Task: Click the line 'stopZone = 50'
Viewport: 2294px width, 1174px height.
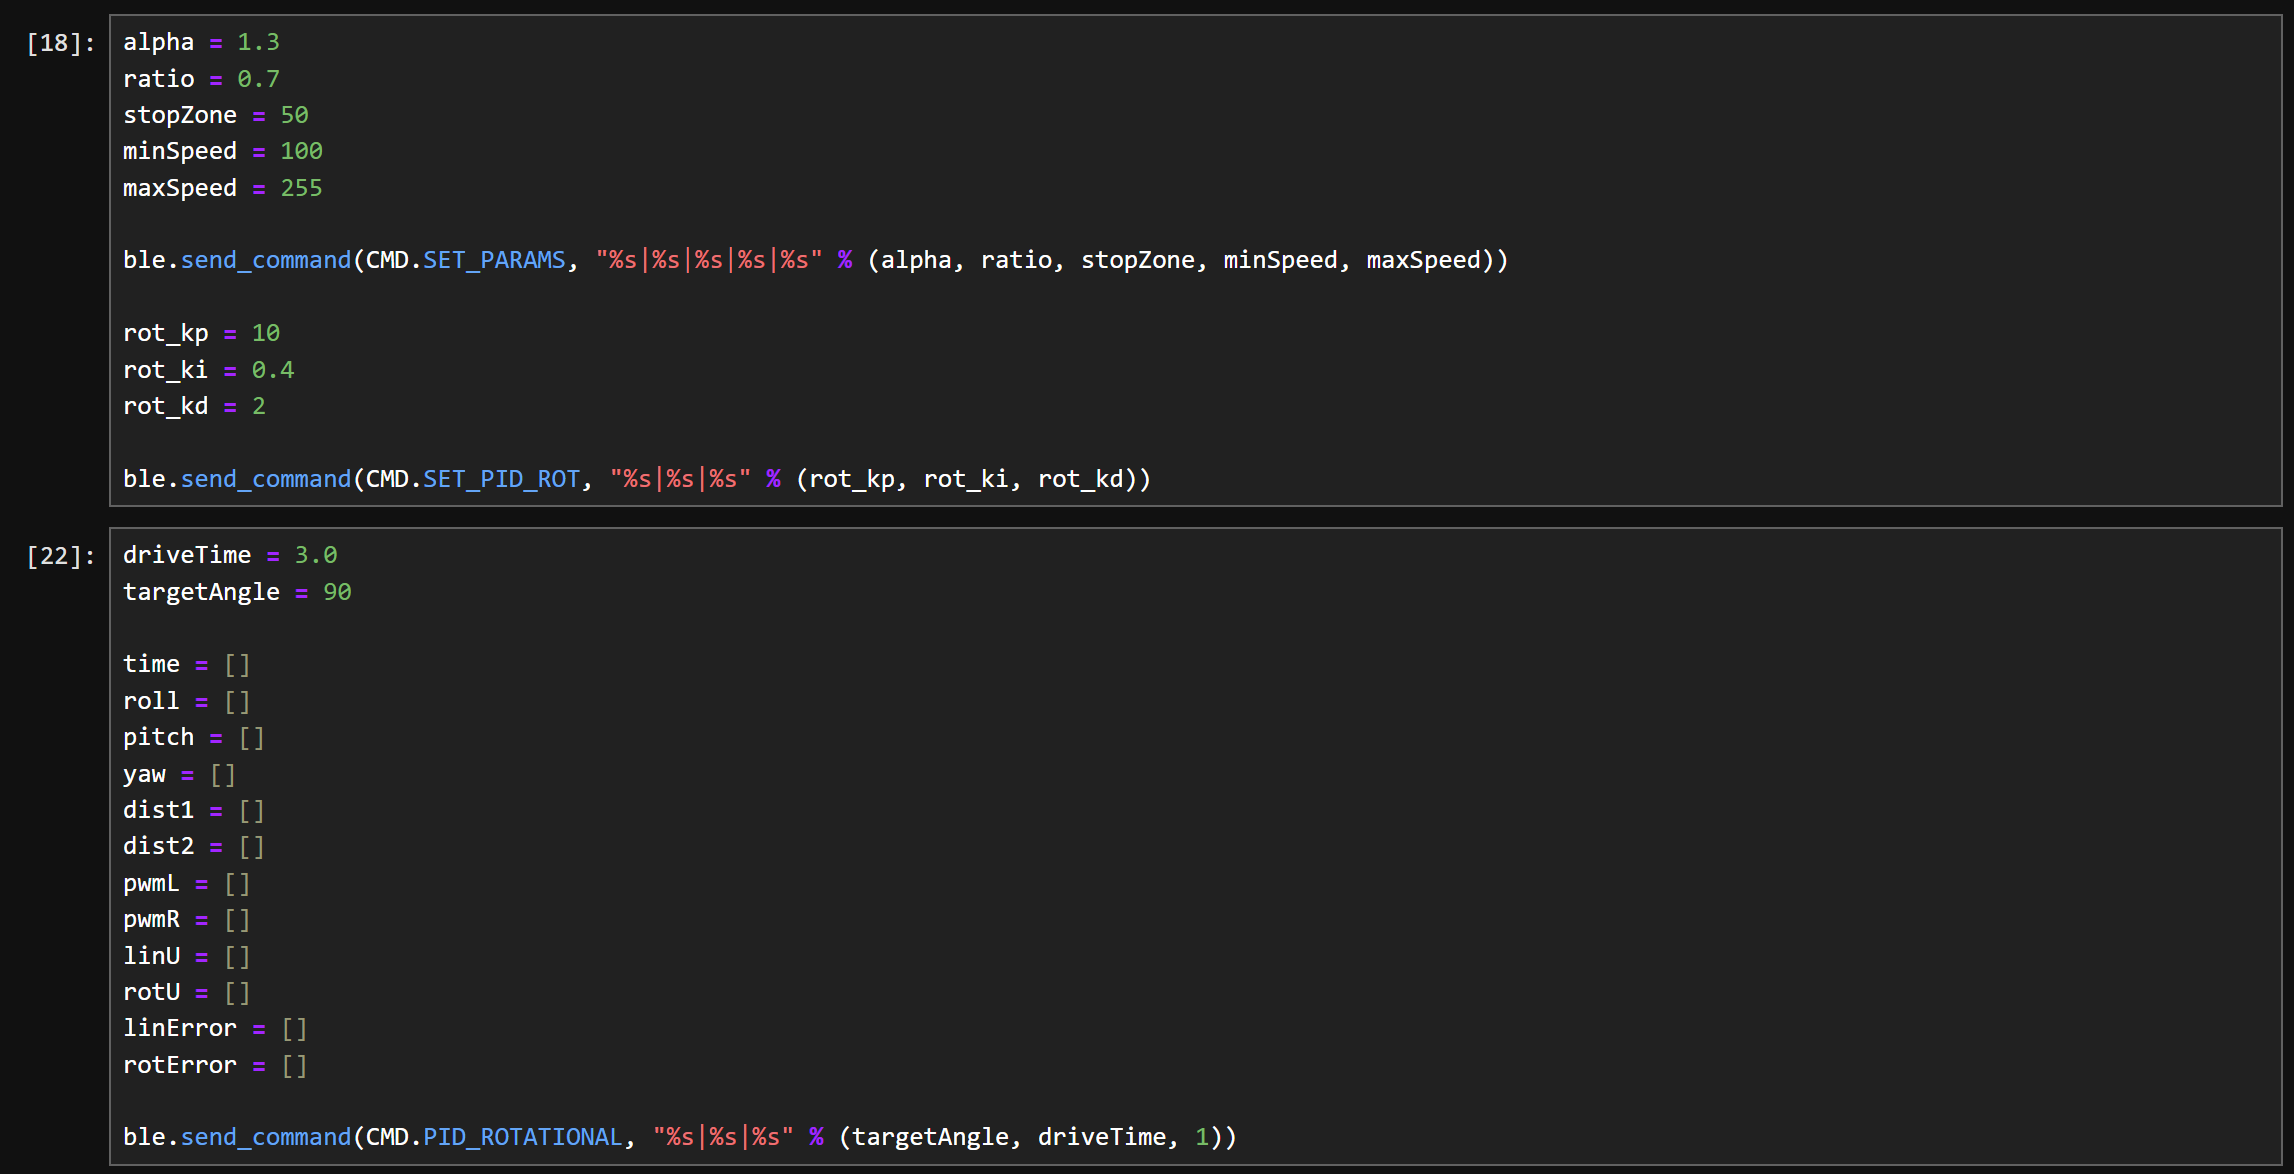Action: pyautogui.click(x=216, y=115)
